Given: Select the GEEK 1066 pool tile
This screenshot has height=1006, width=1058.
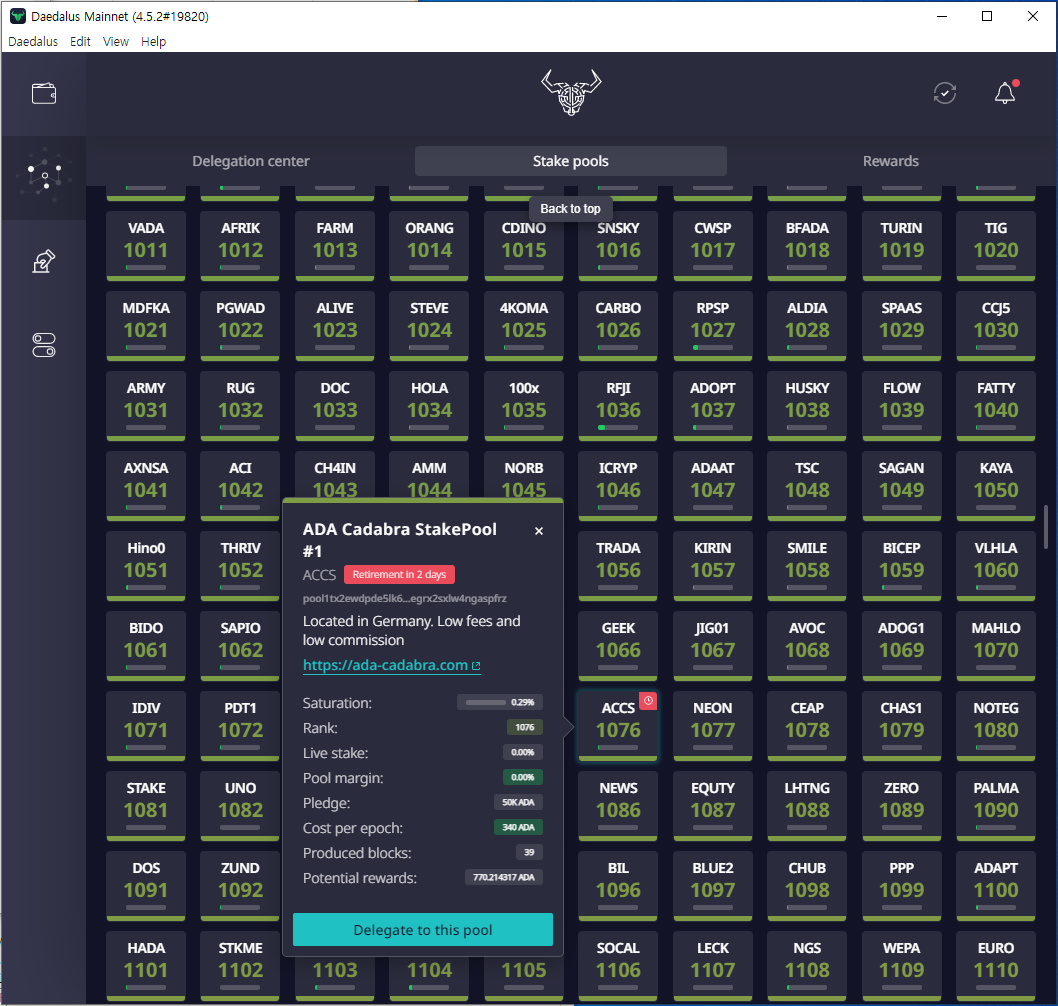Looking at the screenshot, I should [618, 646].
